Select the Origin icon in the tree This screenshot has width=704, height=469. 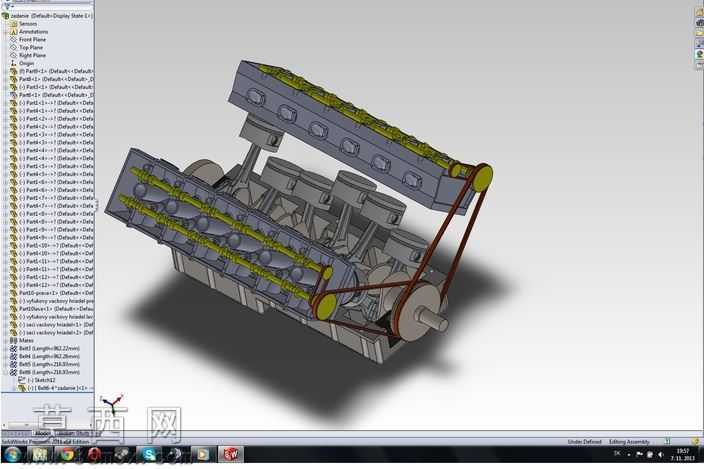[x=13, y=63]
